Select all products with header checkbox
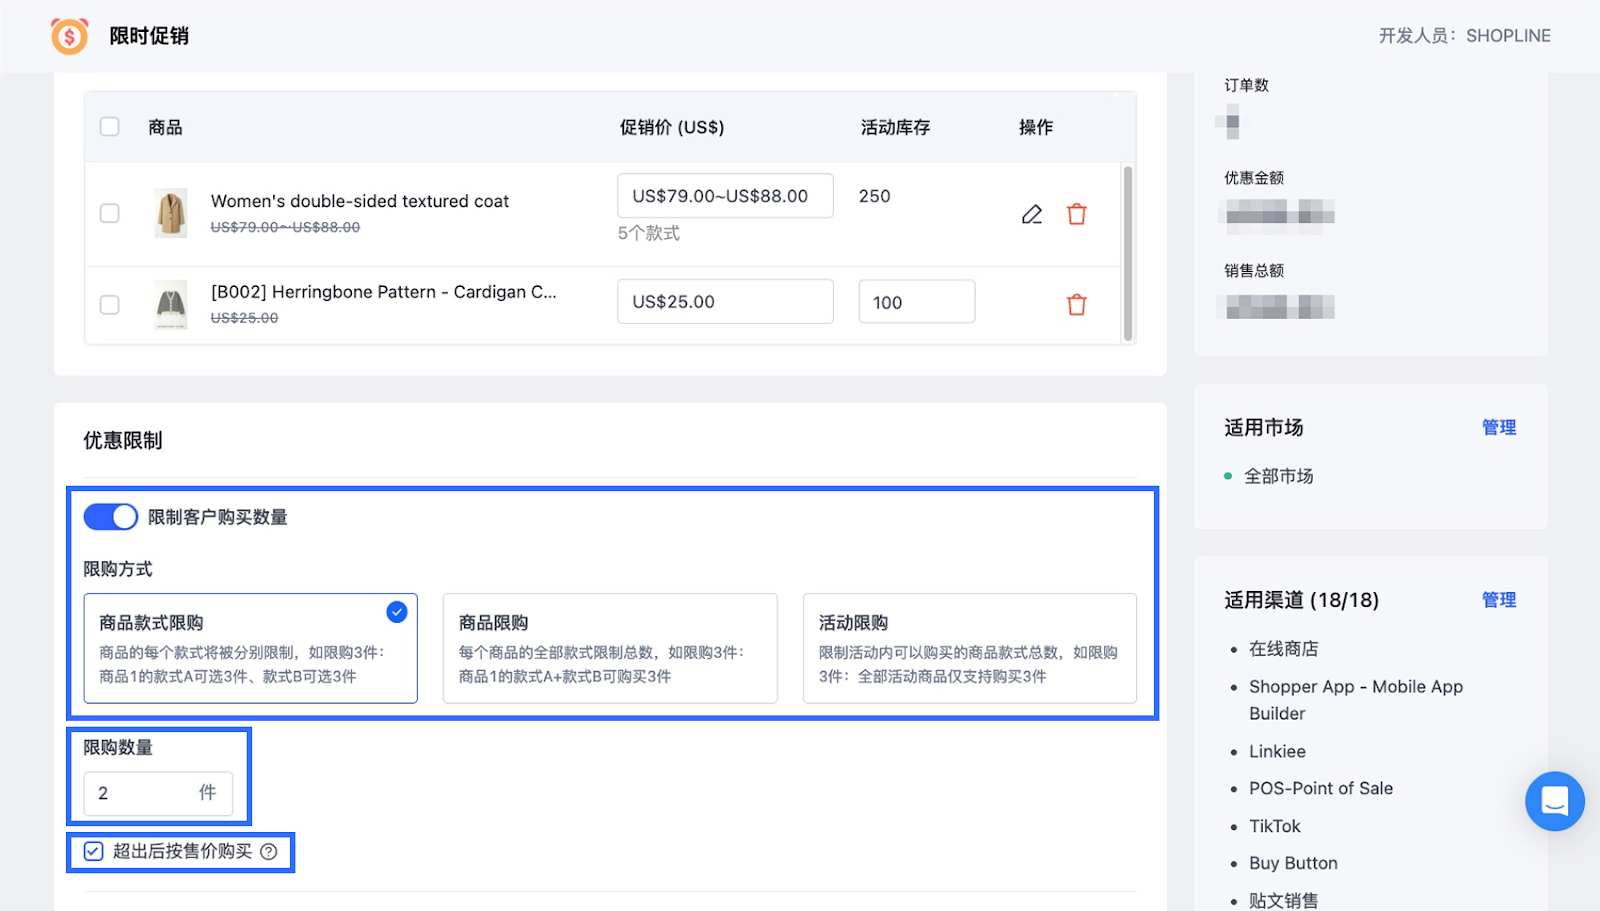This screenshot has height=911, width=1600. pos(110,127)
